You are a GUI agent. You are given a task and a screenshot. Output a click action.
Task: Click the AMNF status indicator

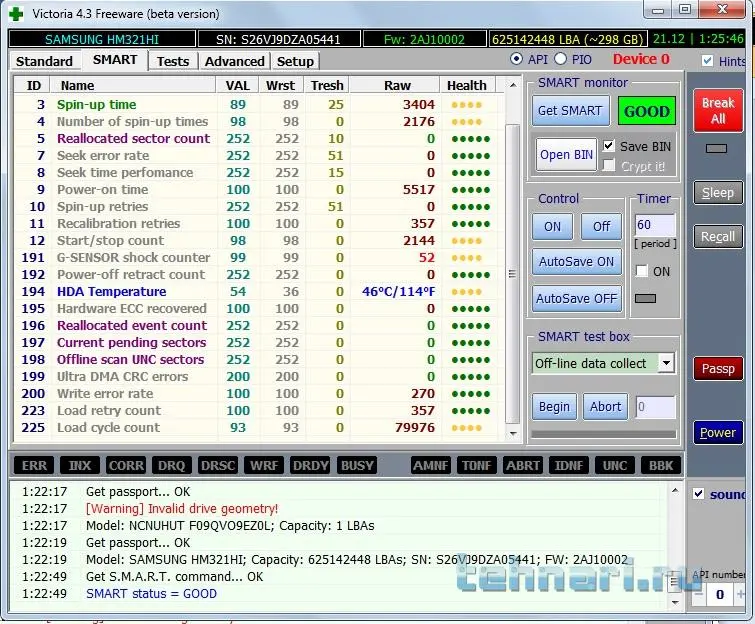[431, 466]
